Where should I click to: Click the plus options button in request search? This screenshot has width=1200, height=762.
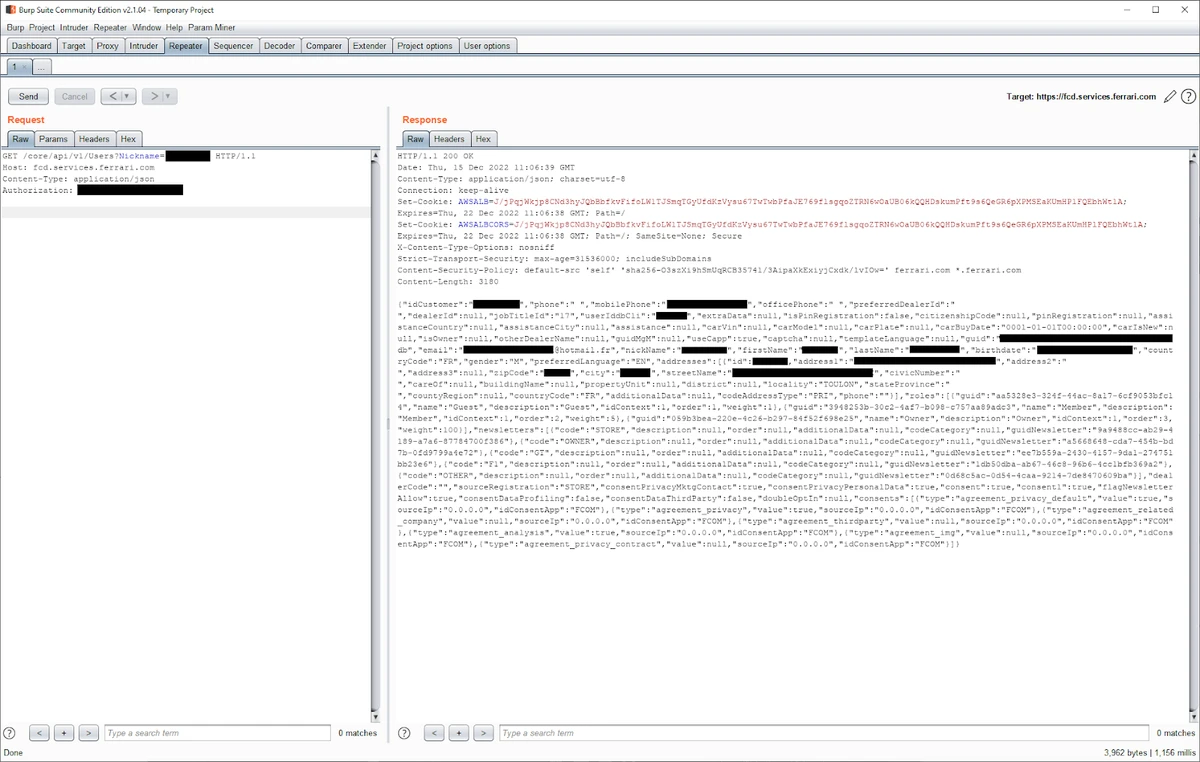[64, 733]
